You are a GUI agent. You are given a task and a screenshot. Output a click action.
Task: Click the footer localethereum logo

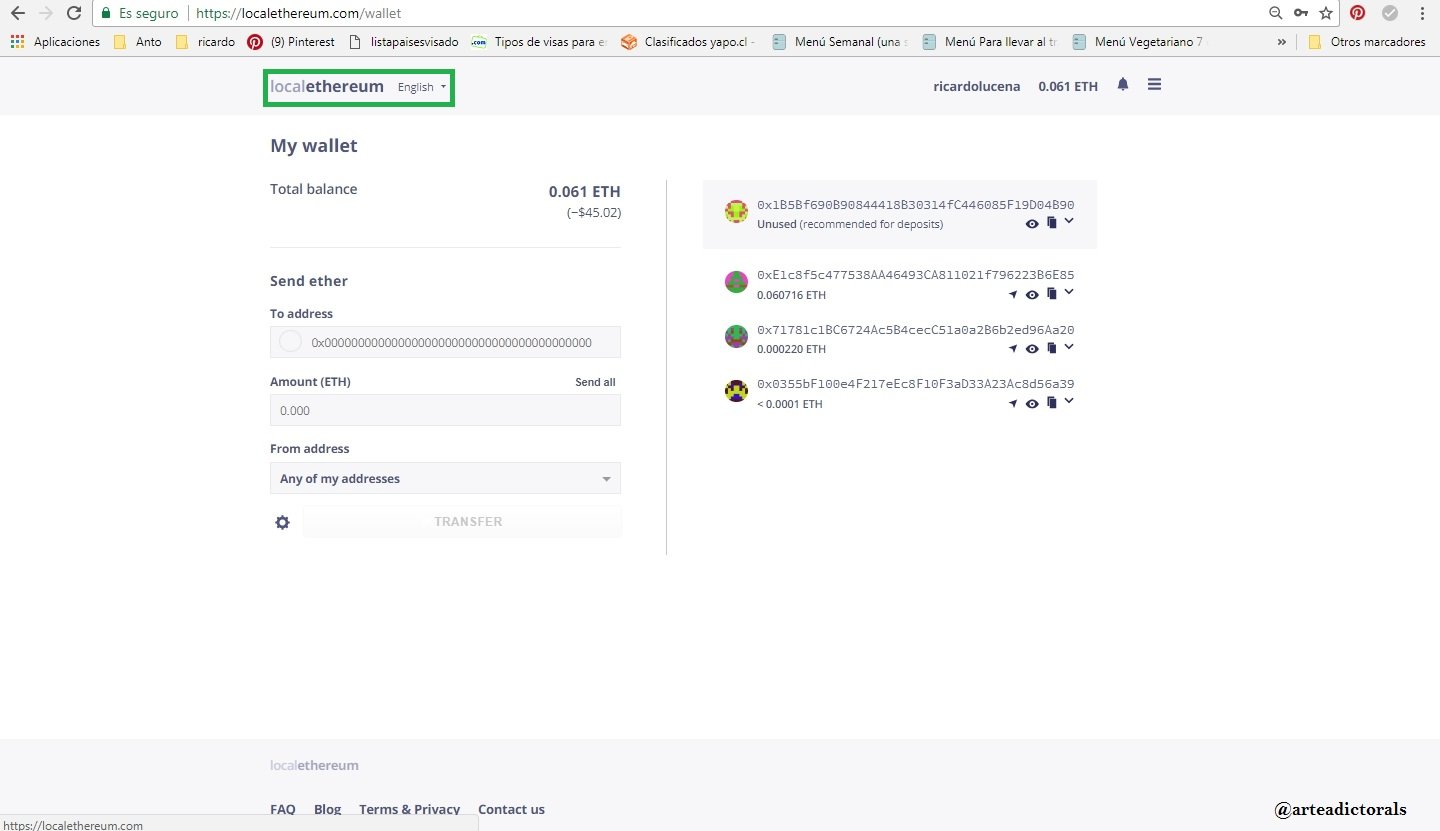pos(314,765)
